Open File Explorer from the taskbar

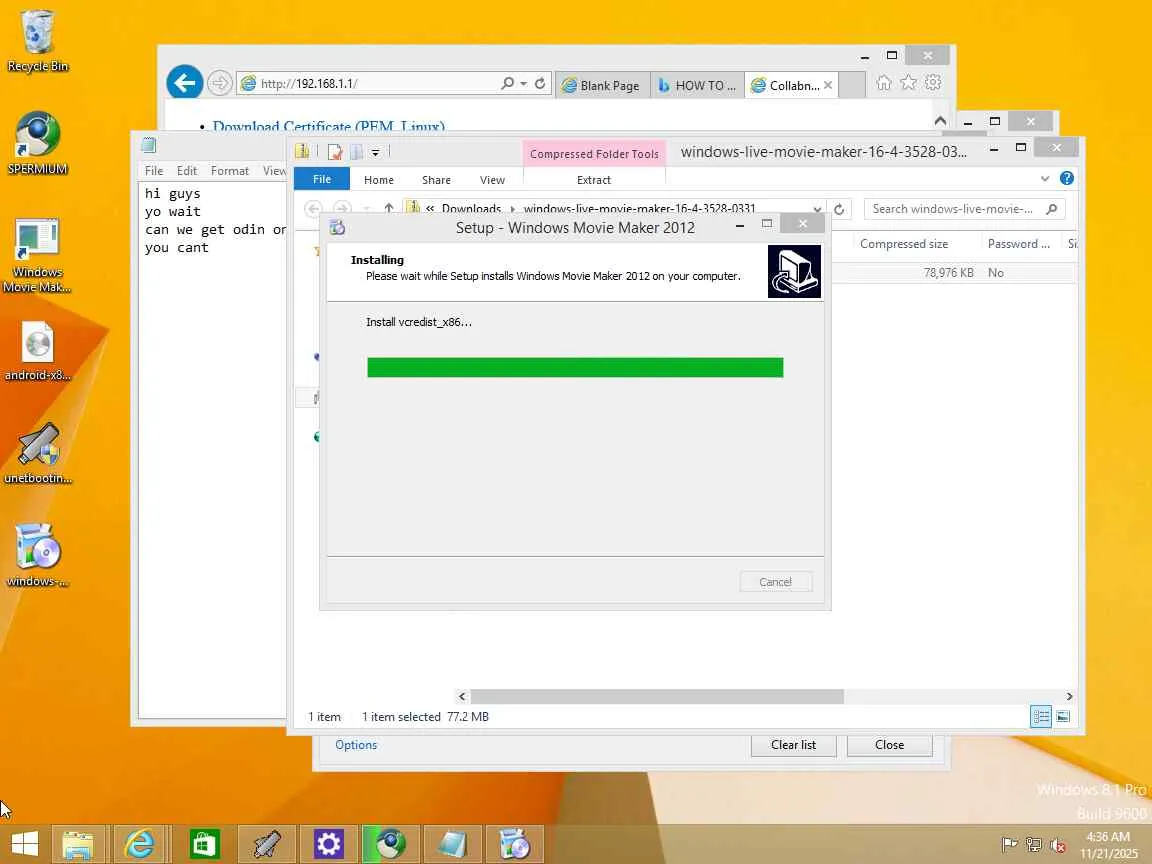[x=77, y=843]
